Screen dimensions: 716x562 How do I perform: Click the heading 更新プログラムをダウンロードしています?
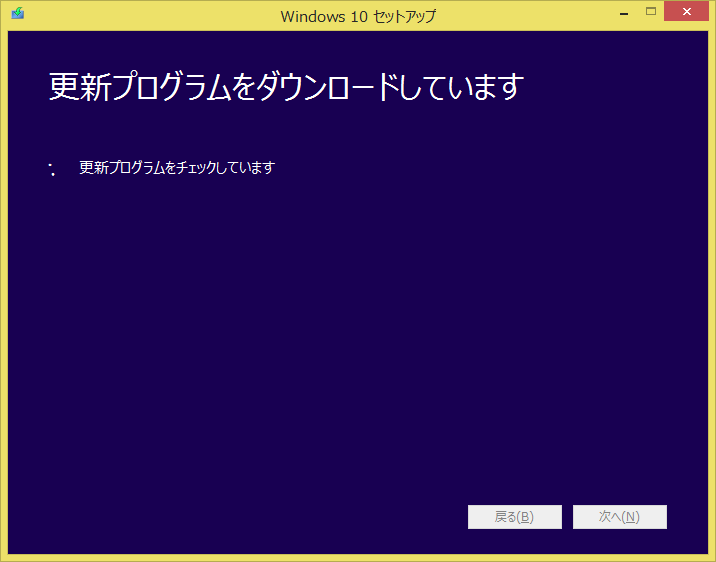tap(286, 86)
